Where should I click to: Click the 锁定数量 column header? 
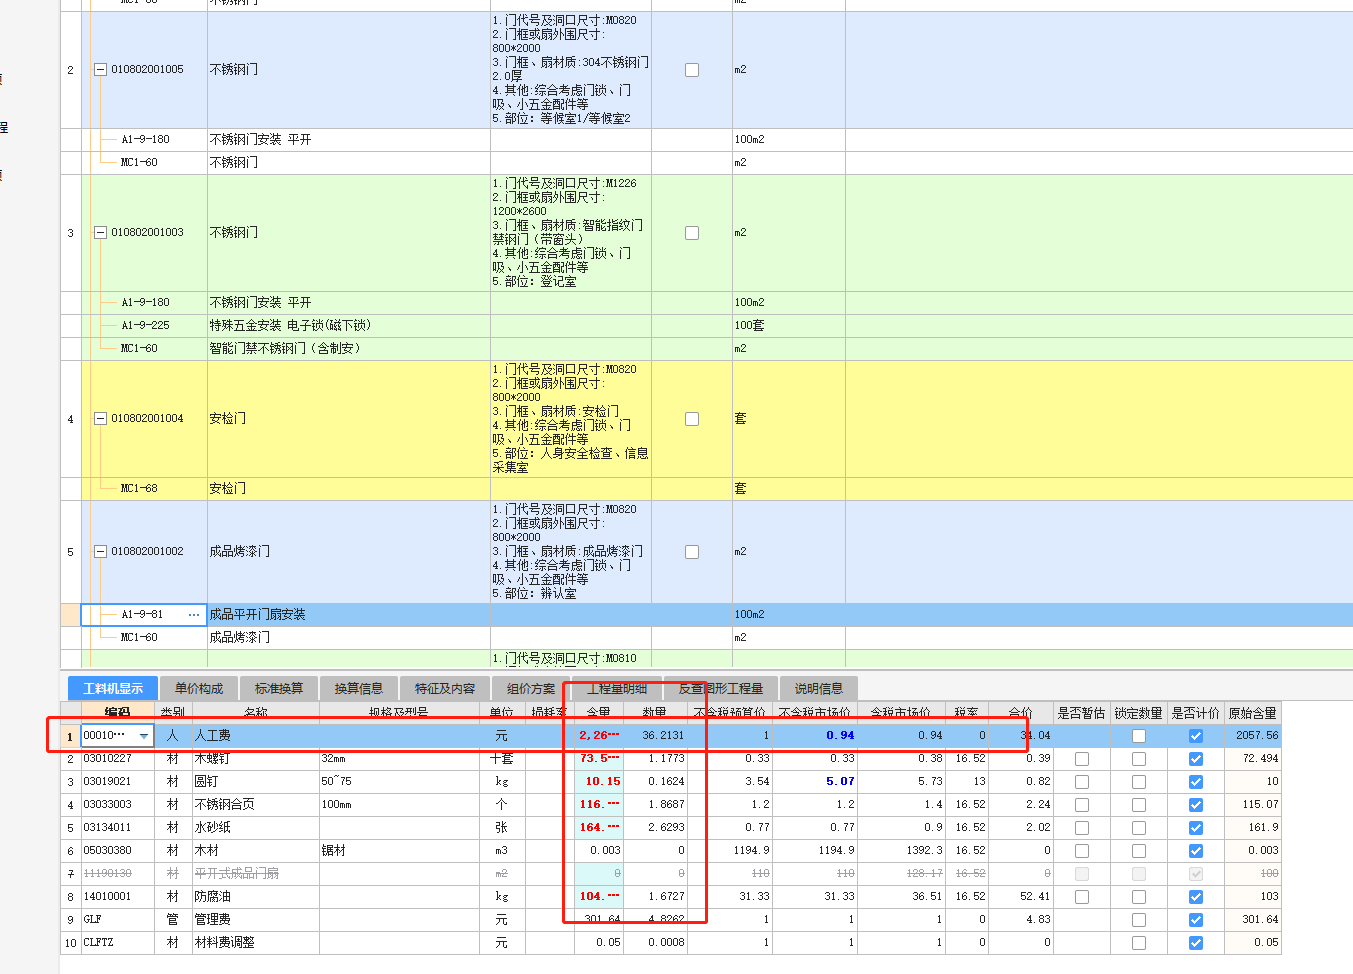(1139, 712)
